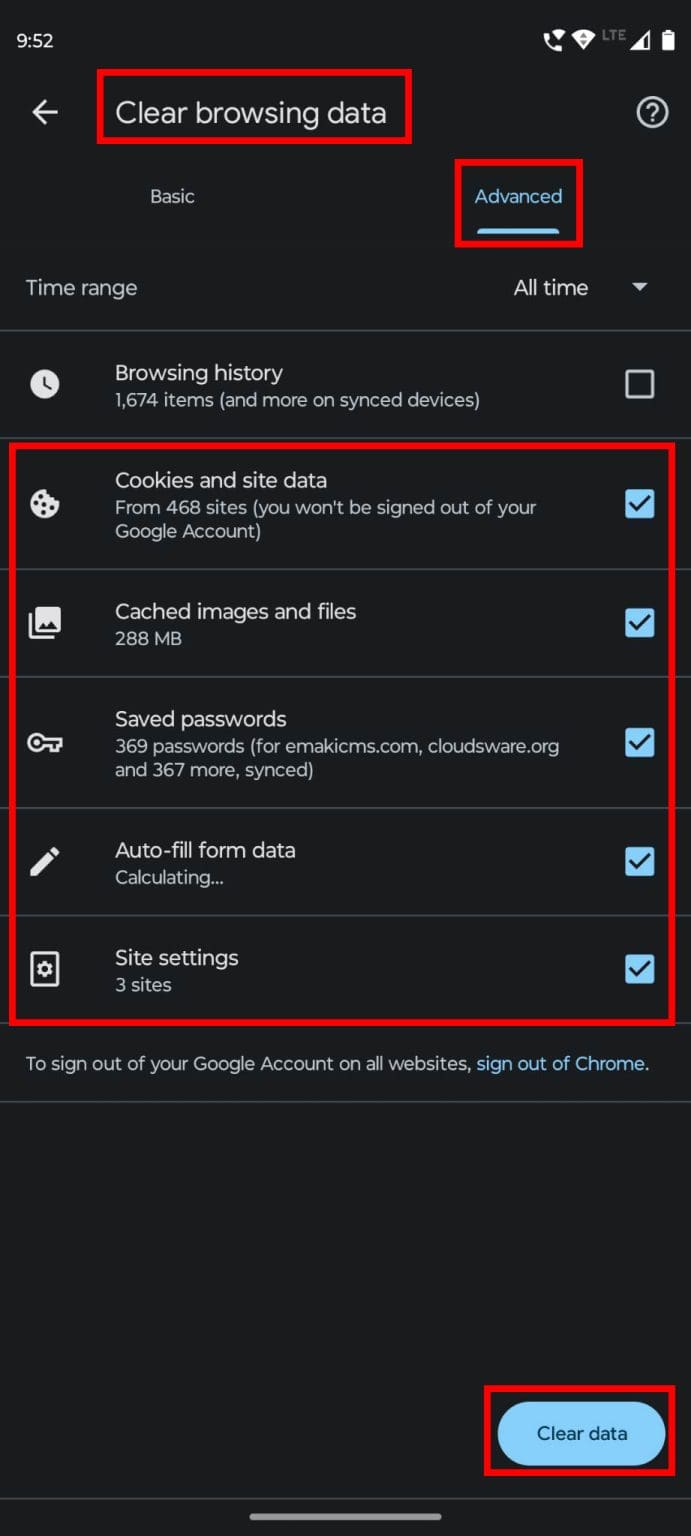This screenshot has height=1536, width=691.
Task: Select the pencil icon beside Auto-fill form data
Action: tap(45, 861)
